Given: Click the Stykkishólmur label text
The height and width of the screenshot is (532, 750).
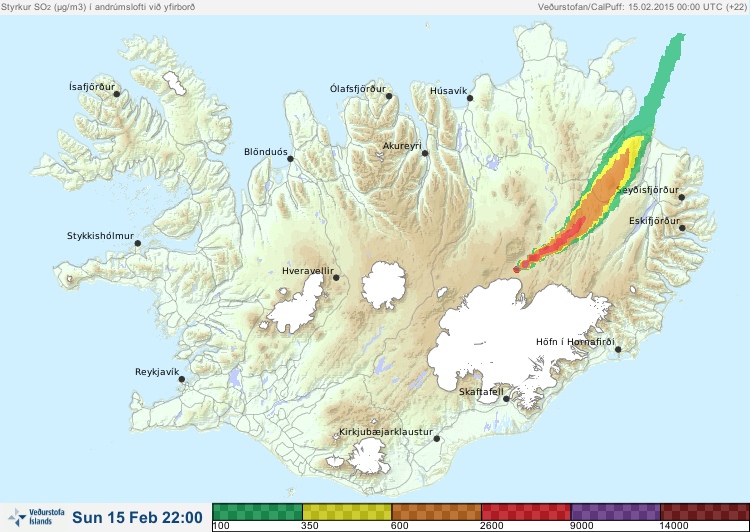Looking at the screenshot, I should click(x=100, y=236).
